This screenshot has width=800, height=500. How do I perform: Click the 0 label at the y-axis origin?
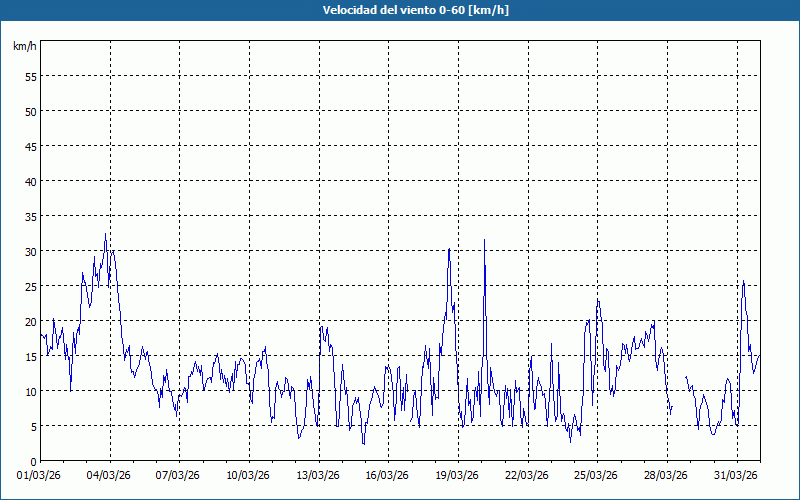coord(34,461)
